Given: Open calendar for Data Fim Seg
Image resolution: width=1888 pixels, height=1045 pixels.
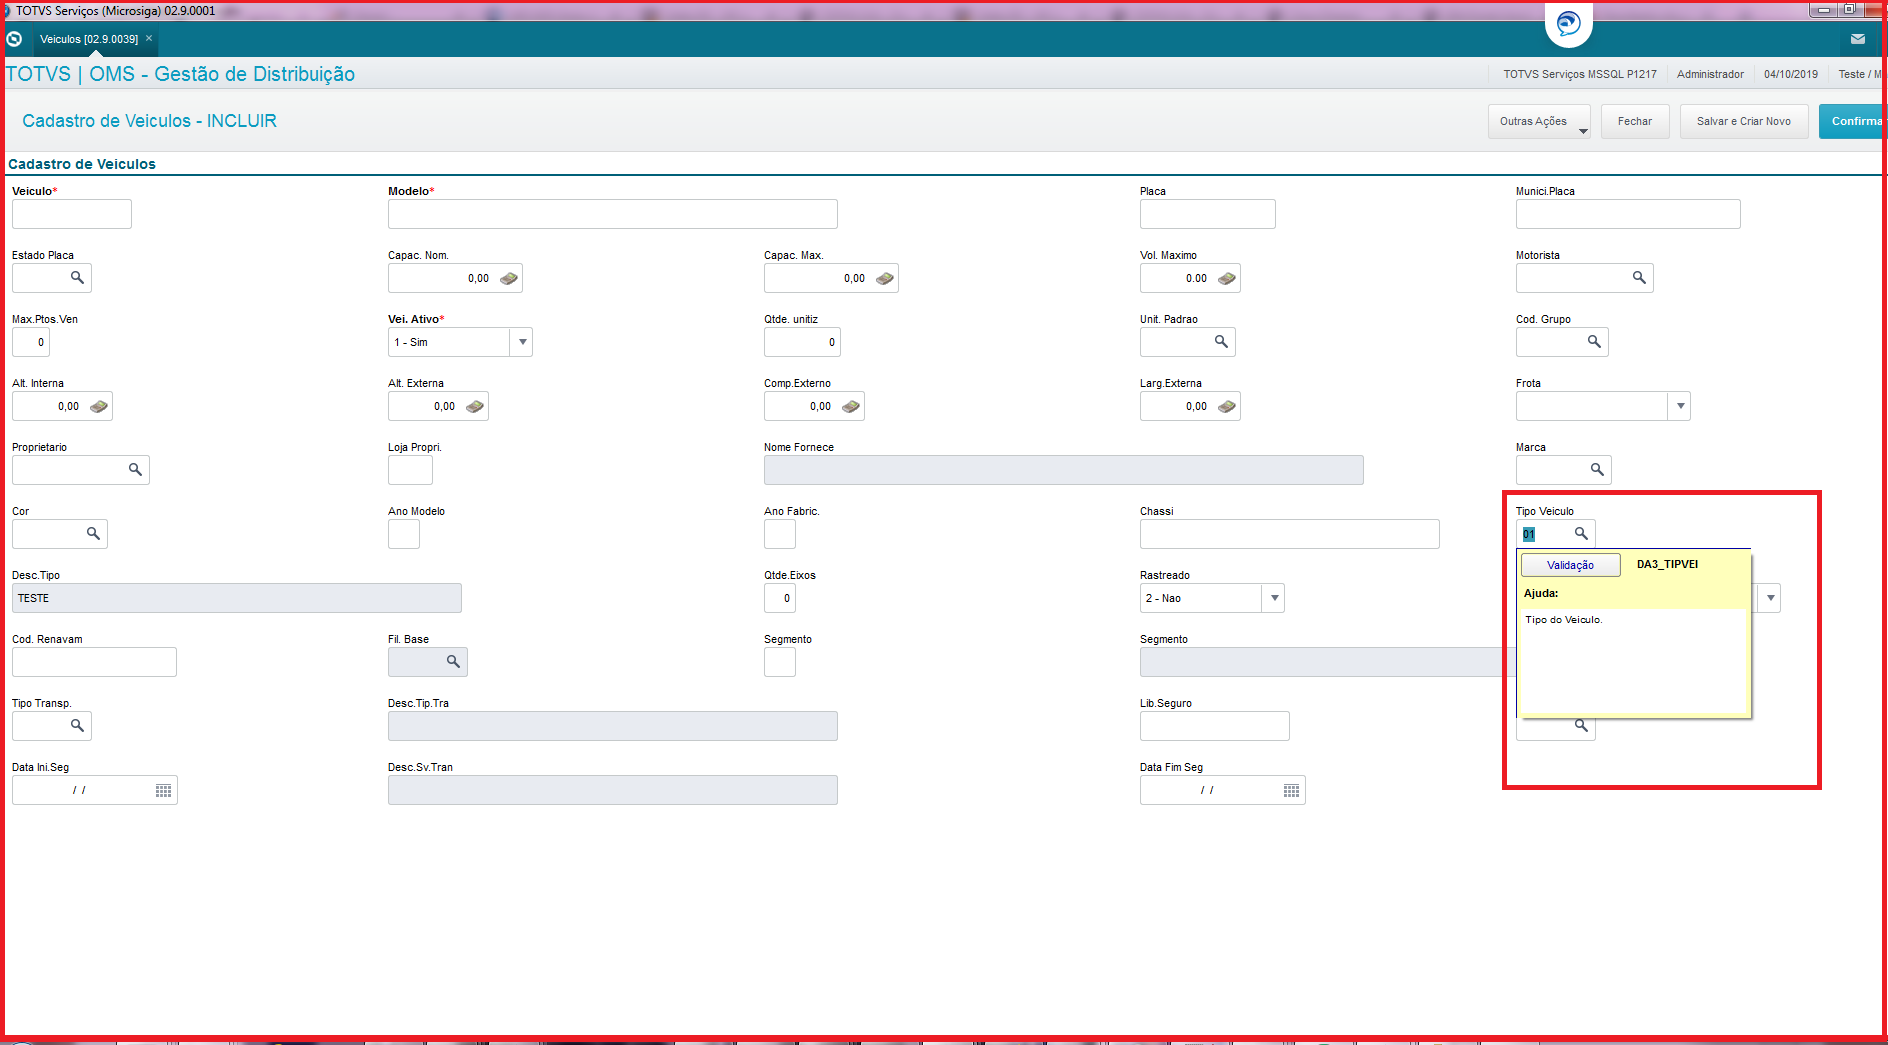Looking at the screenshot, I should (x=1291, y=791).
